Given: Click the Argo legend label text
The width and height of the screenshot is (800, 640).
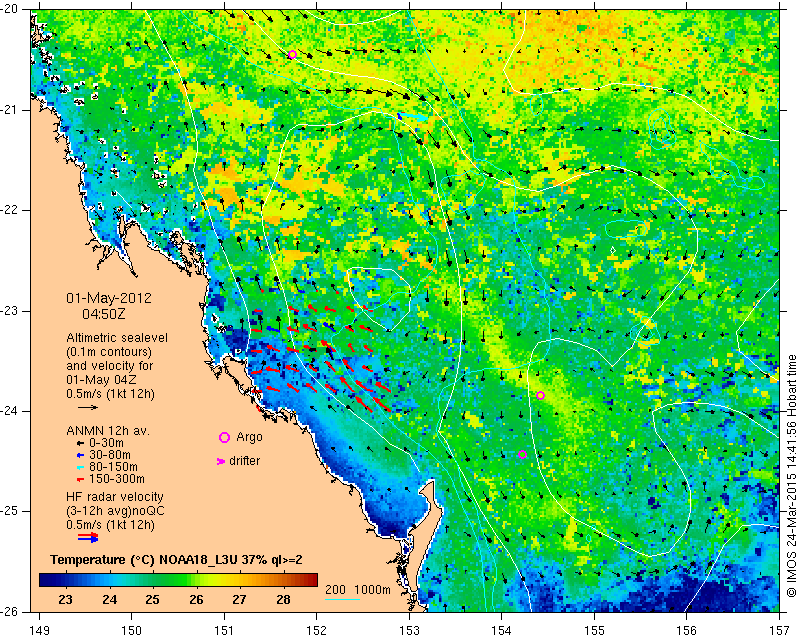Looking at the screenshot, I should coord(249,437).
